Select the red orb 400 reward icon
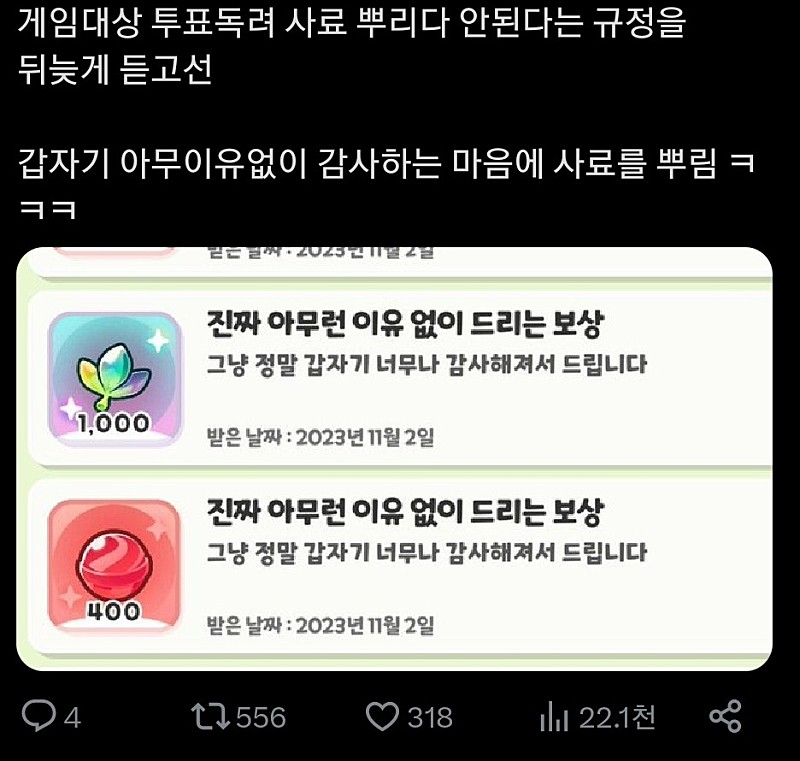800x761 pixels. (x=115, y=568)
